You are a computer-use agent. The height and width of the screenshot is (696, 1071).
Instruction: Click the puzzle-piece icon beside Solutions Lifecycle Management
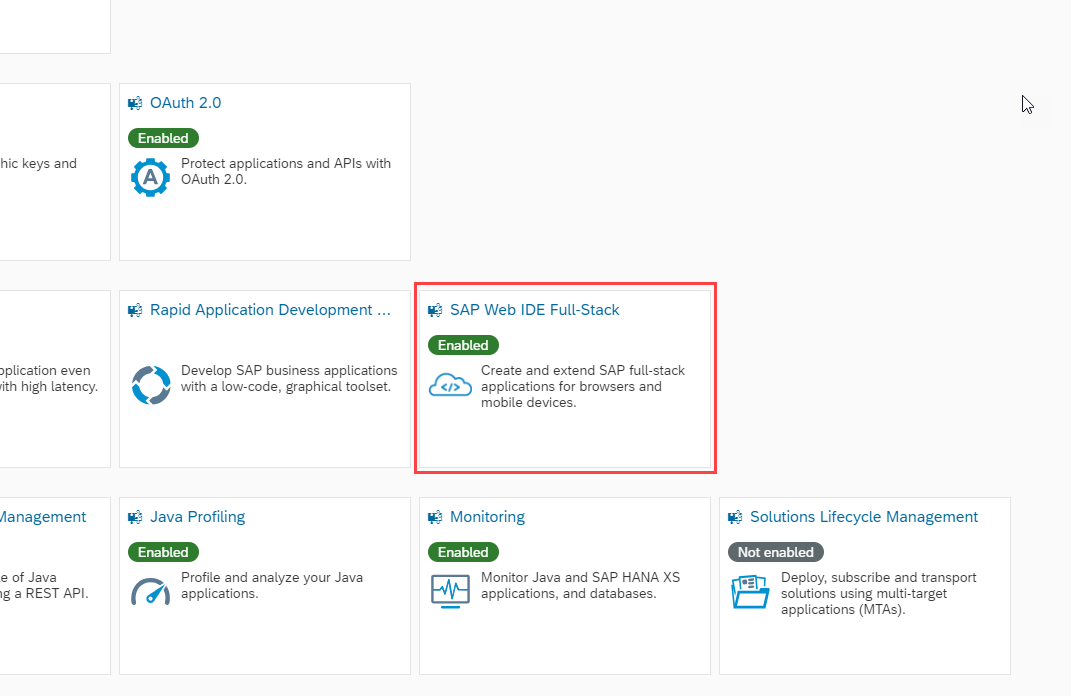pos(735,517)
